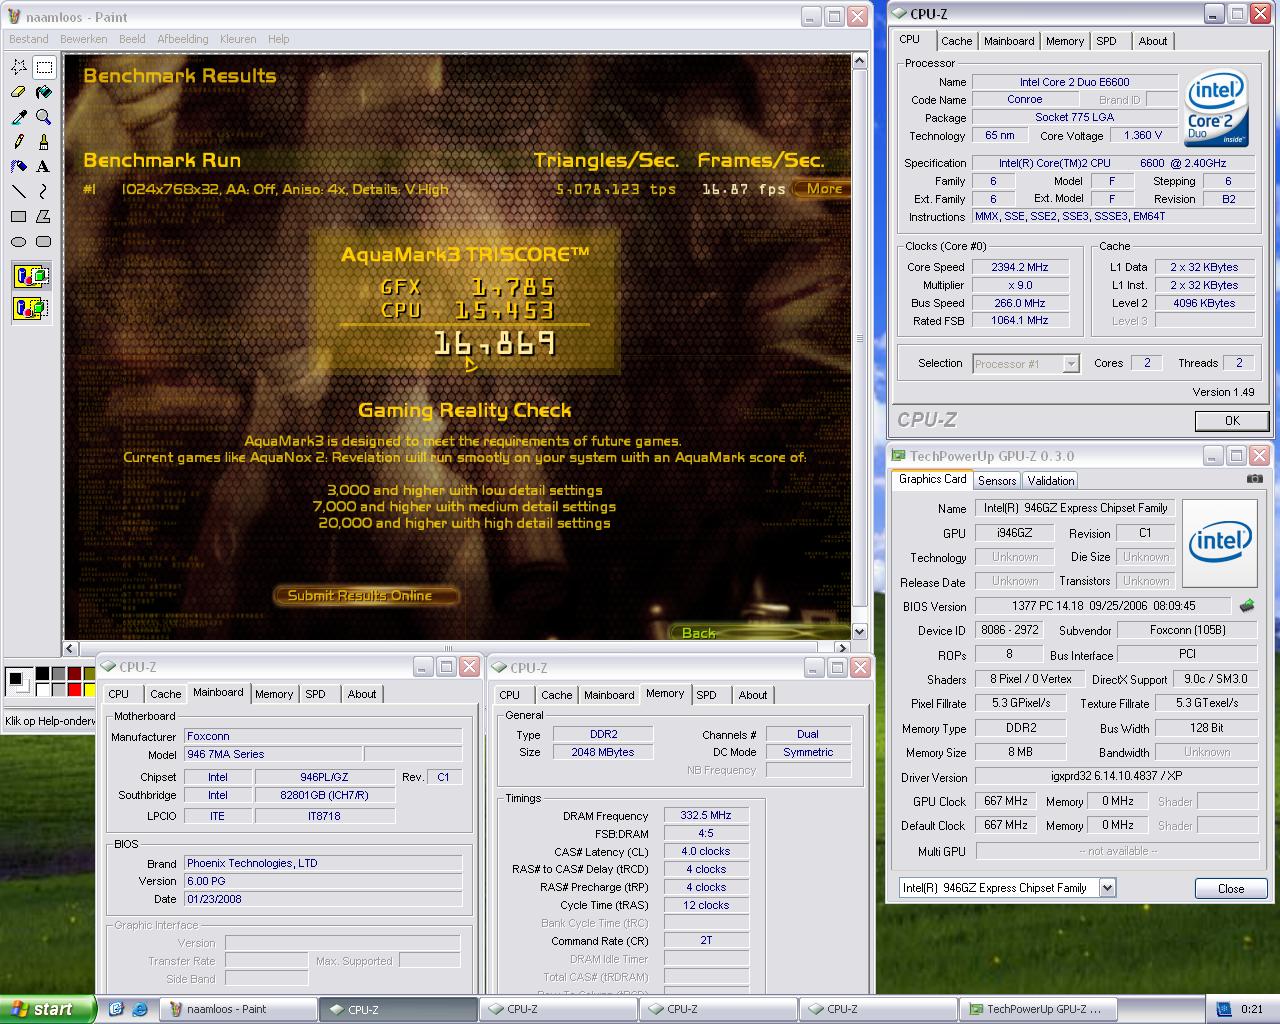Click the 'Intel Core 2 Duo E6600' name field

point(1074,82)
